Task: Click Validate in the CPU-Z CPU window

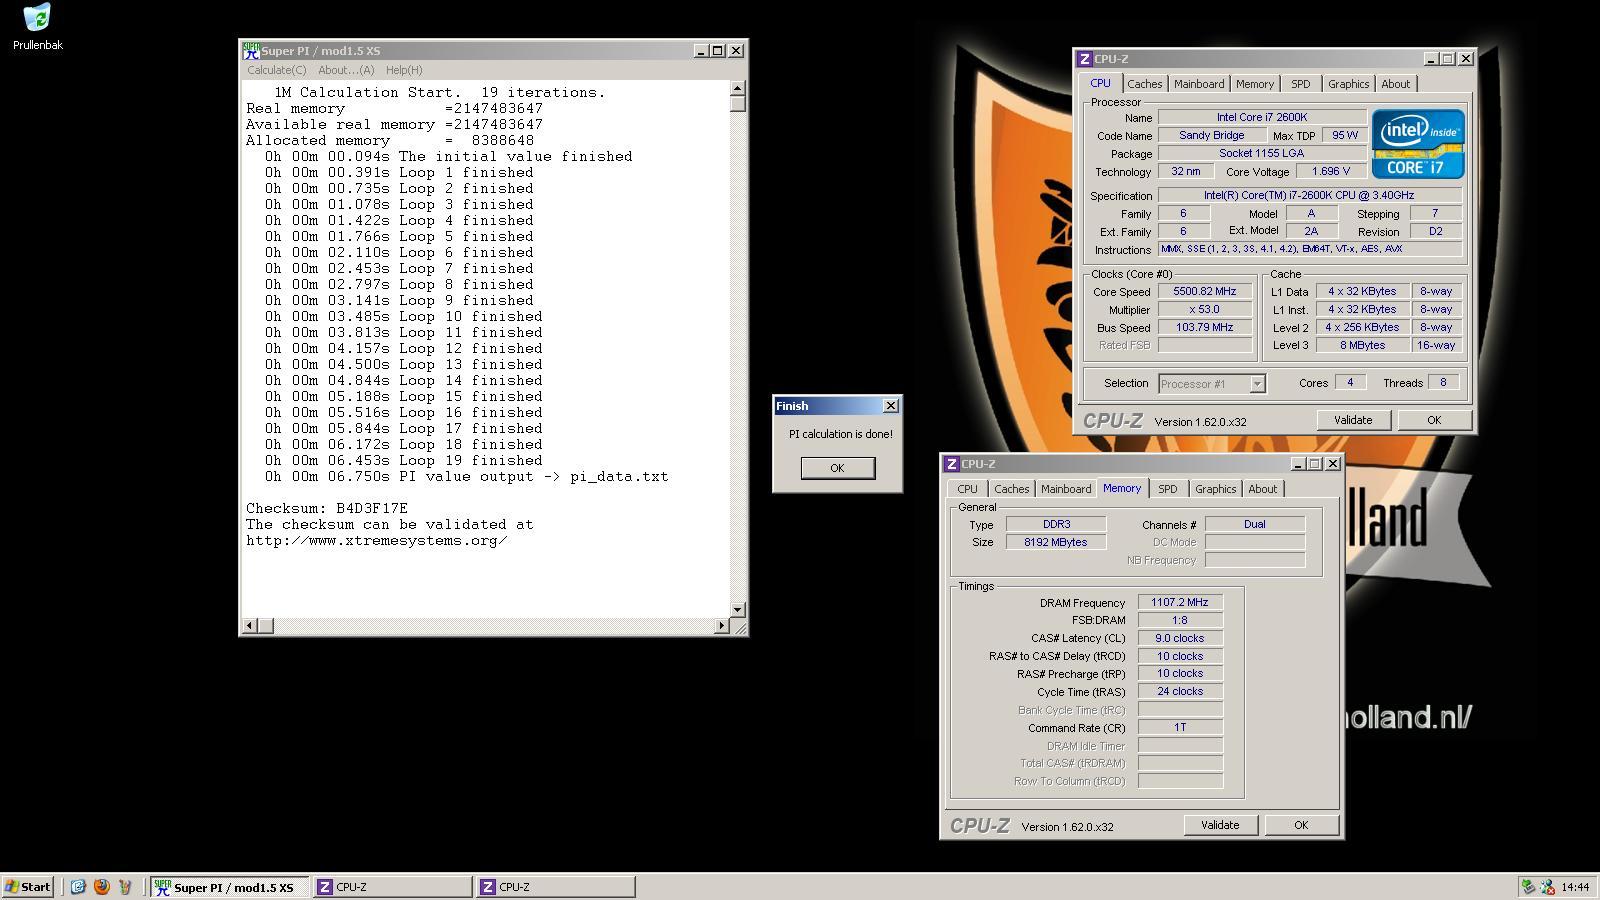Action: pyautogui.click(x=1353, y=420)
